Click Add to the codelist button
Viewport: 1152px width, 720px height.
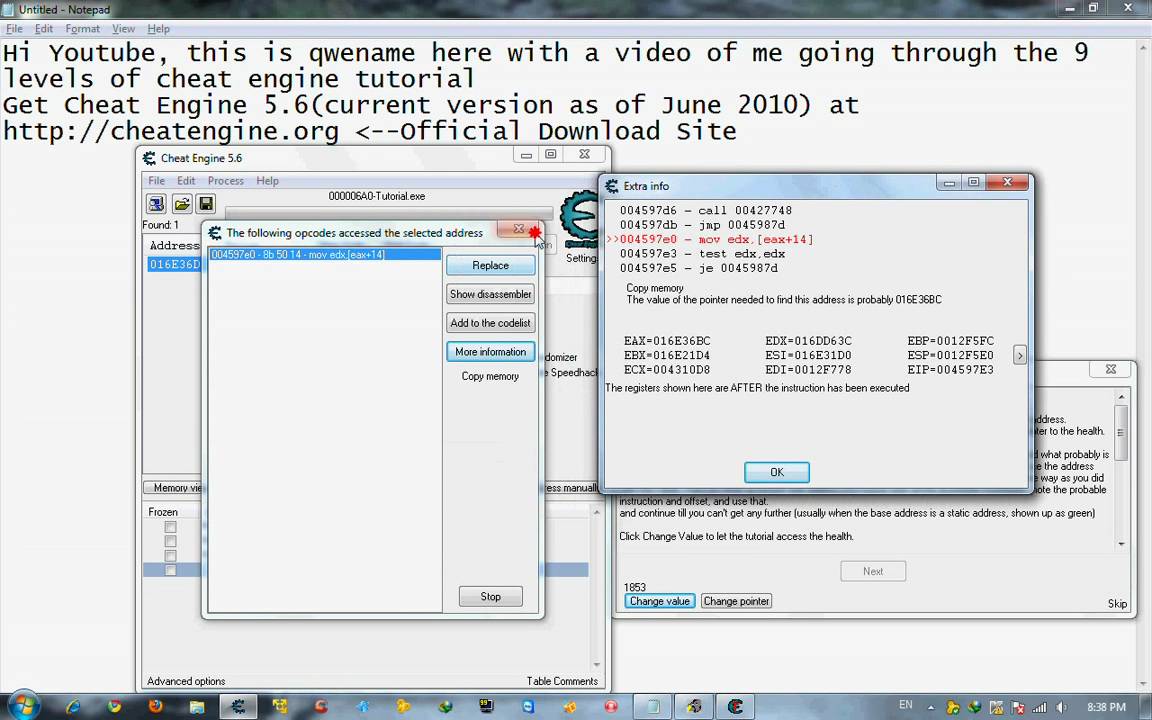tap(490, 323)
